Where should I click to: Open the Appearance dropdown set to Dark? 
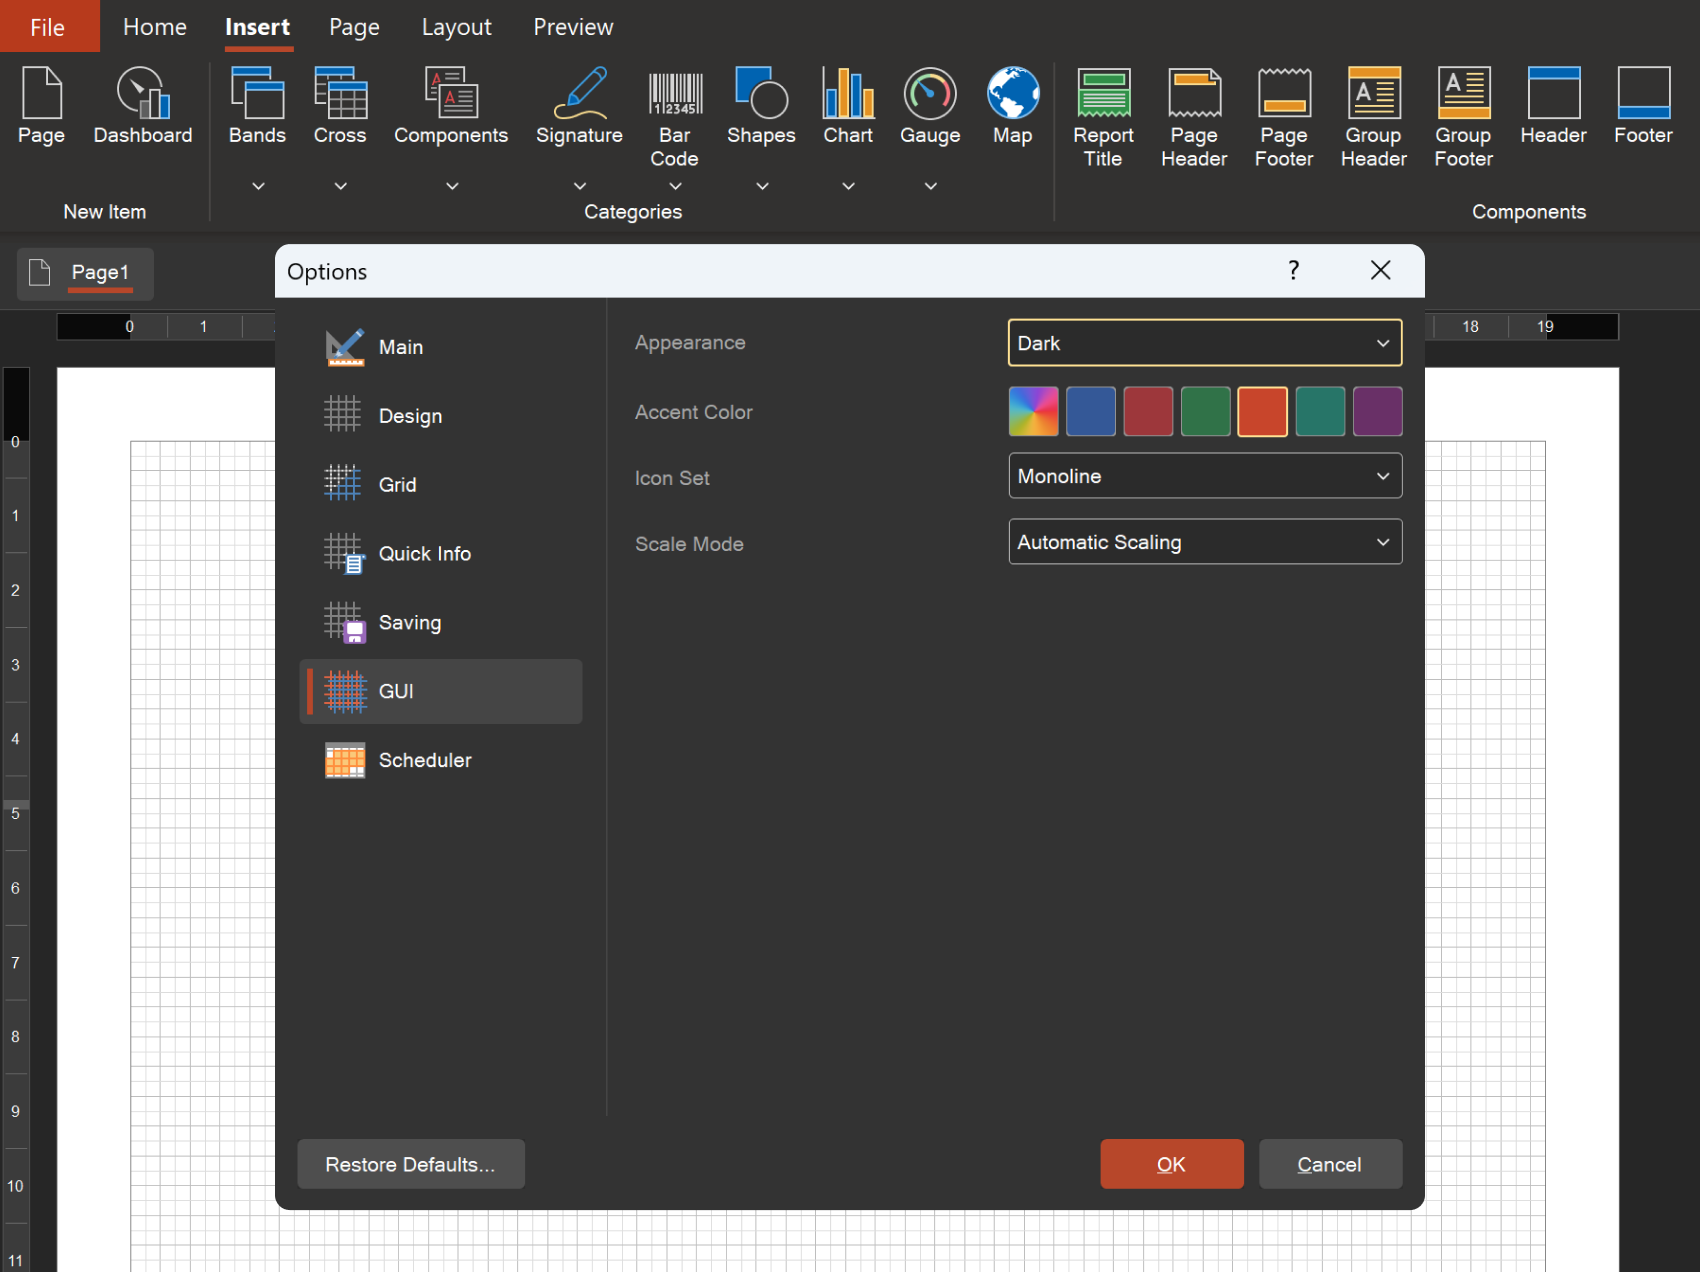pos(1204,343)
